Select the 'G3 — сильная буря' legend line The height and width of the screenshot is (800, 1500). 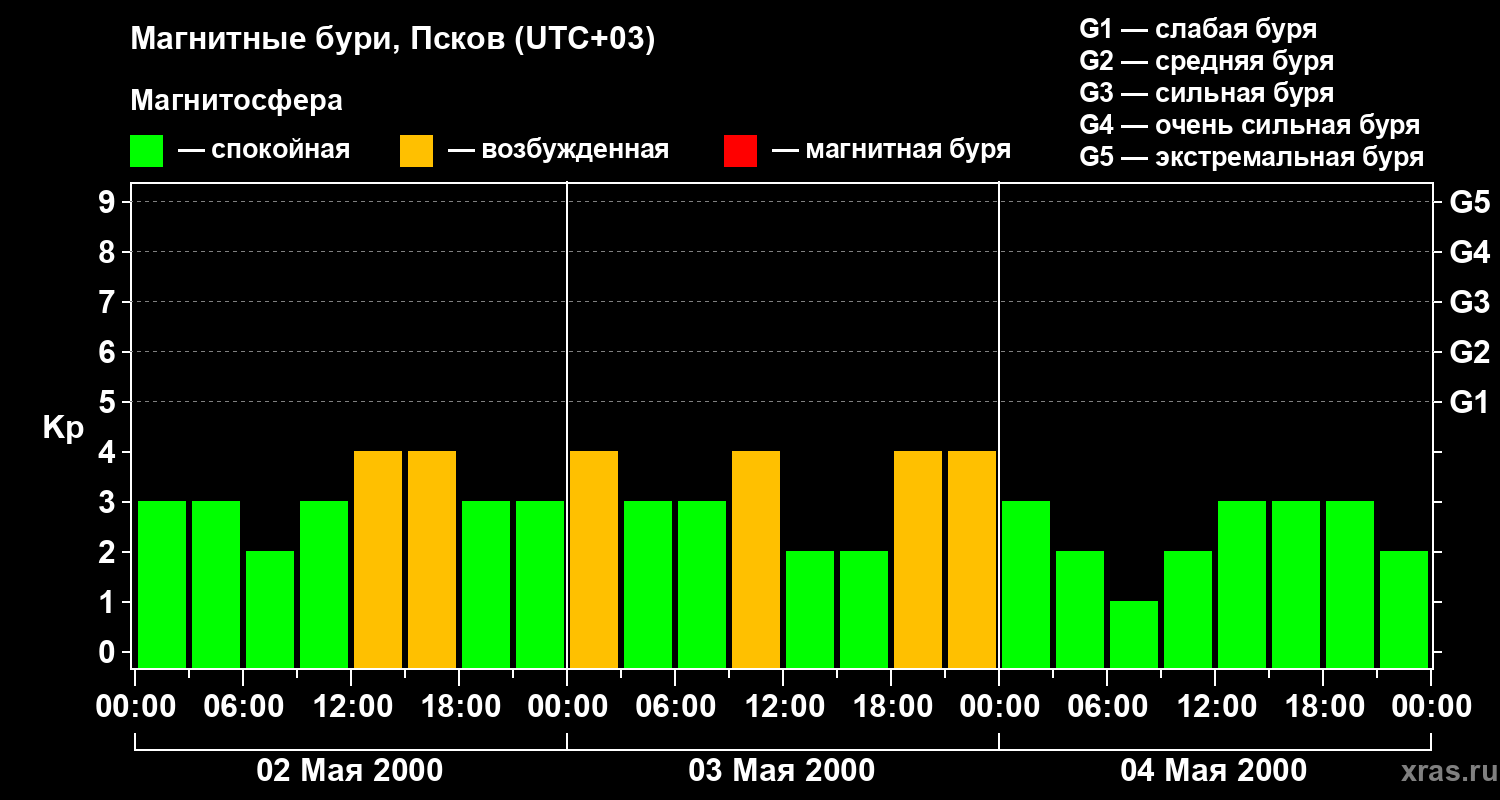click(1206, 93)
